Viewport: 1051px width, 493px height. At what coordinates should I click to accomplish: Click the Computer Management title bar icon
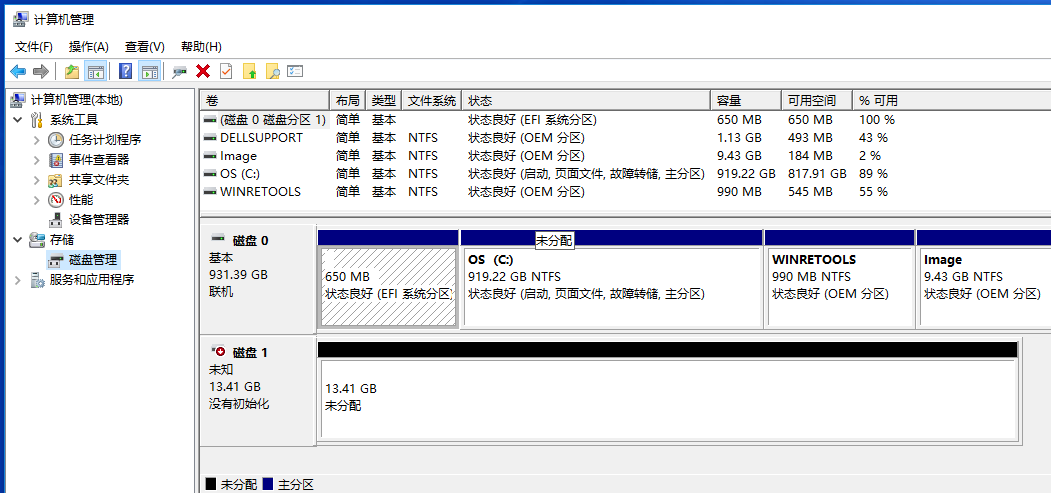[x=20, y=19]
